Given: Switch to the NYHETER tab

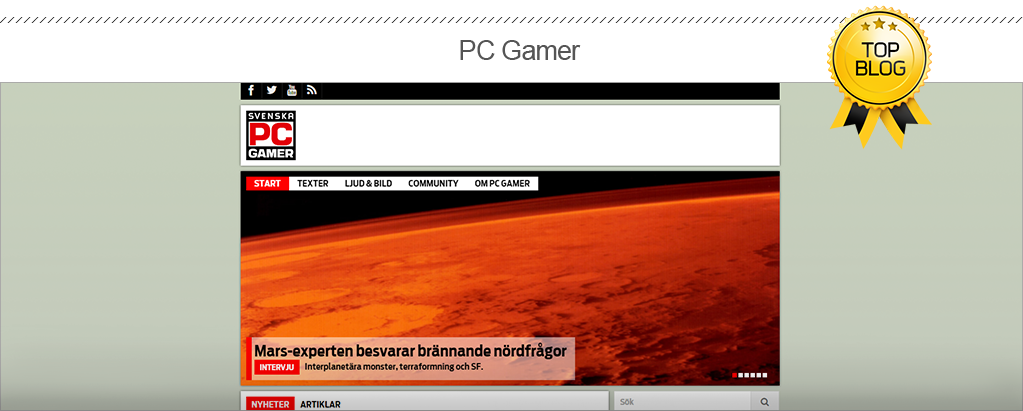Looking at the screenshot, I should coord(270,404).
